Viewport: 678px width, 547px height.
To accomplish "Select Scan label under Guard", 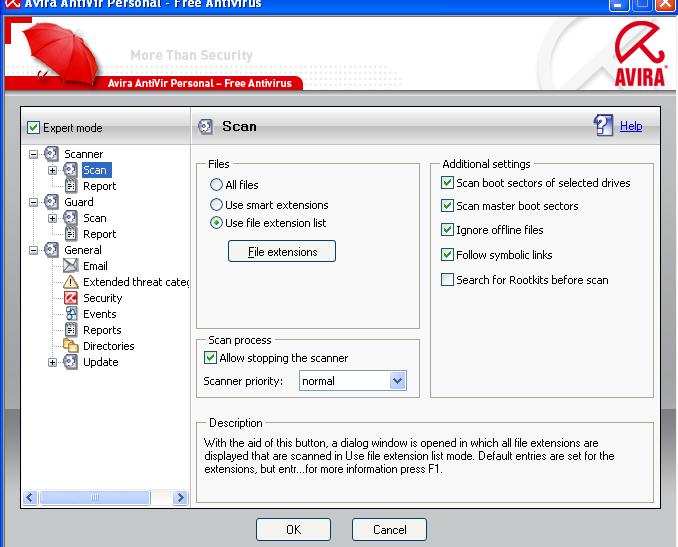I will pos(95,218).
